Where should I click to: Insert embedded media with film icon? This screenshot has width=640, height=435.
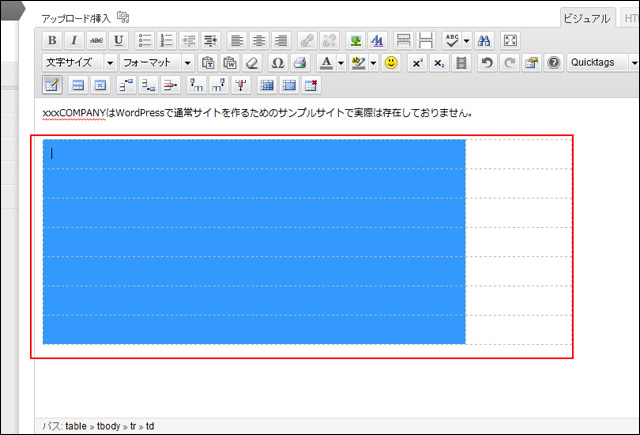[x=461, y=63]
